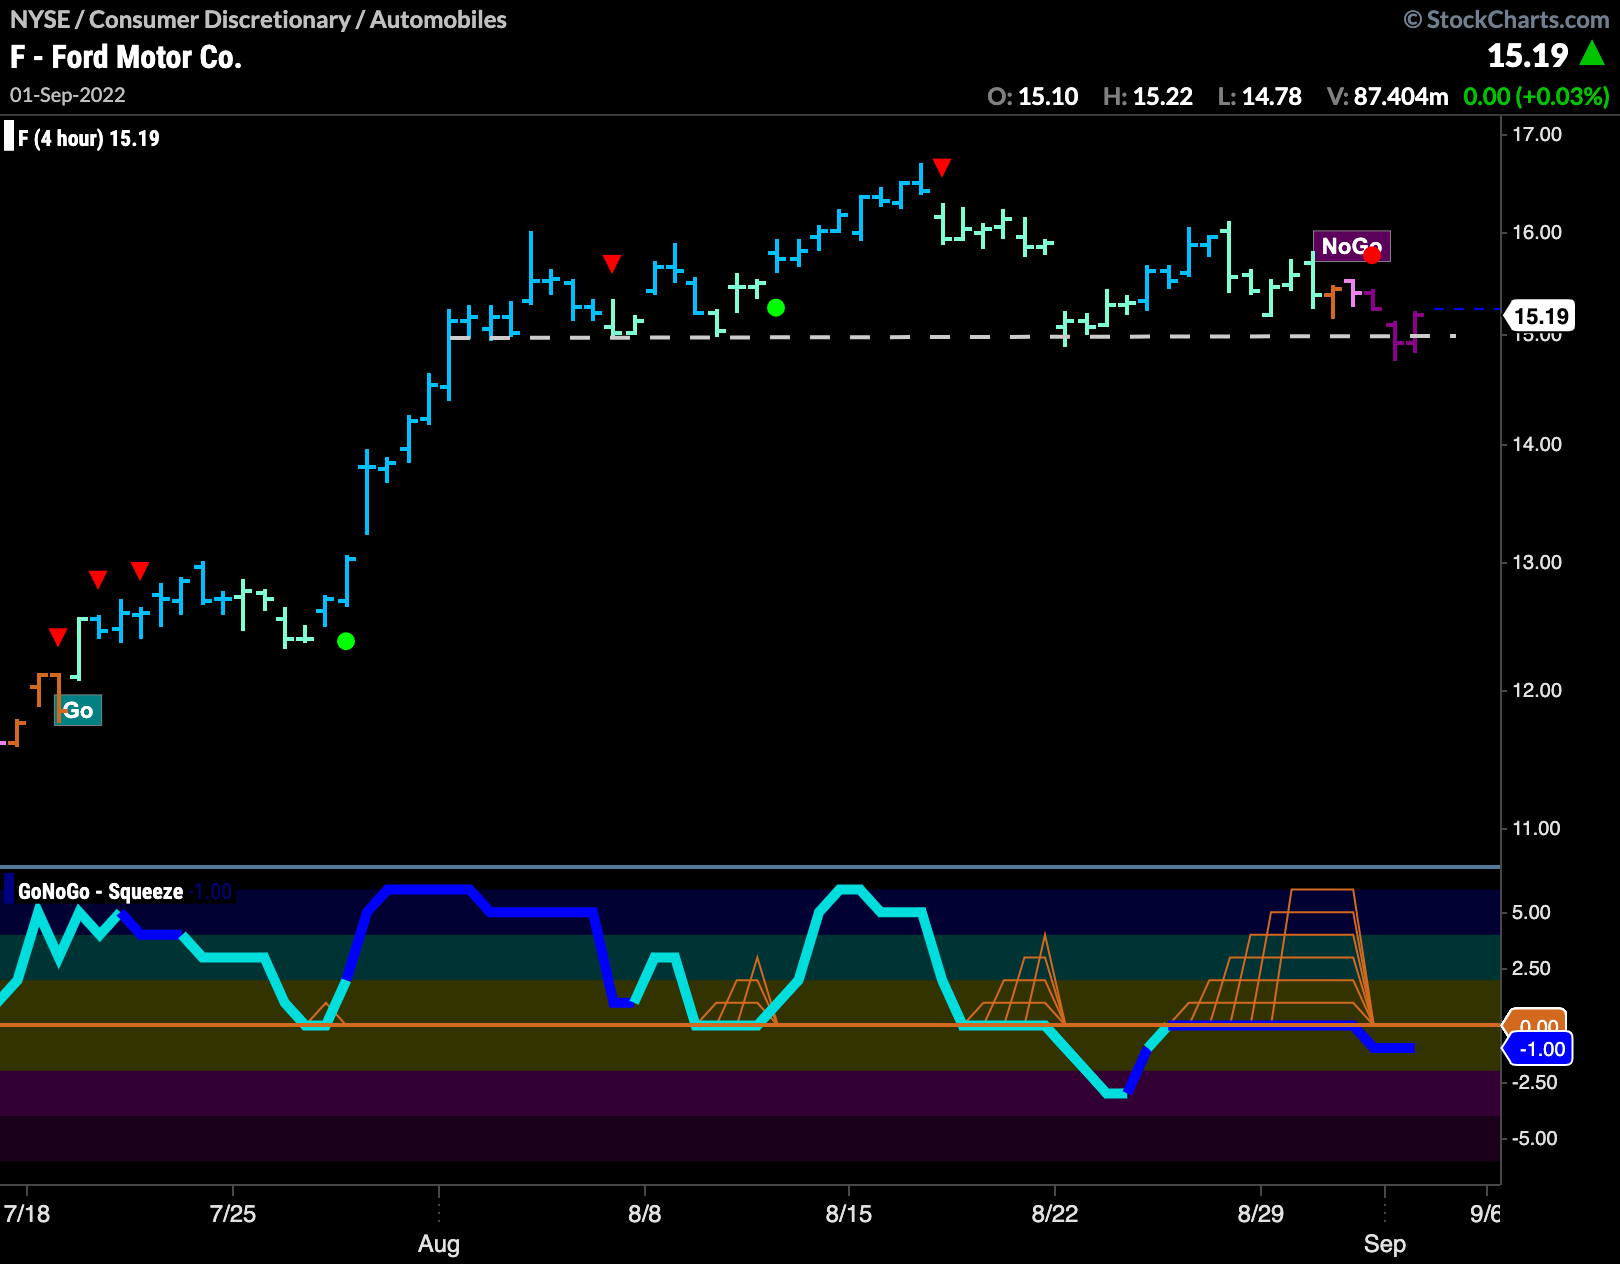Click the 8/29 date axis label

[1261, 1214]
